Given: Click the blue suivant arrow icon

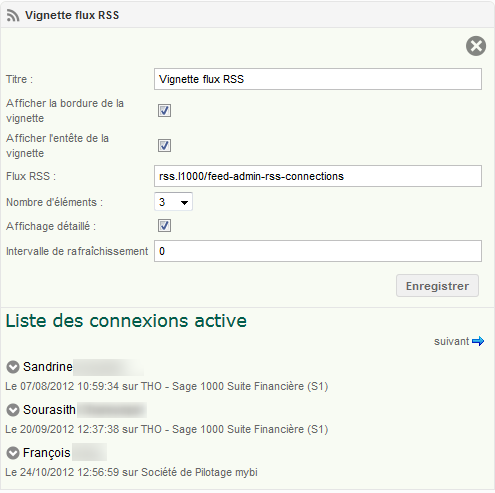Looking at the screenshot, I should click(x=478, y=341).
